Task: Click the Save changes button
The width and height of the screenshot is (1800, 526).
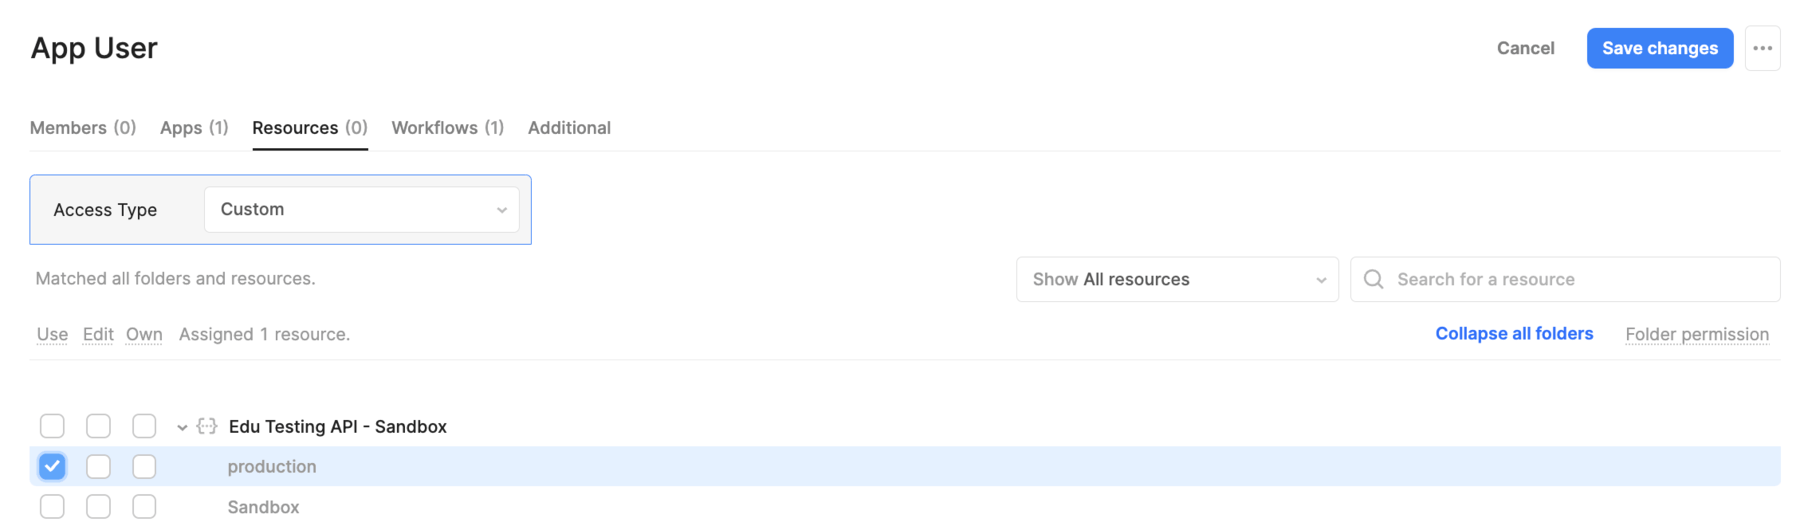Action: [1659, 48]
